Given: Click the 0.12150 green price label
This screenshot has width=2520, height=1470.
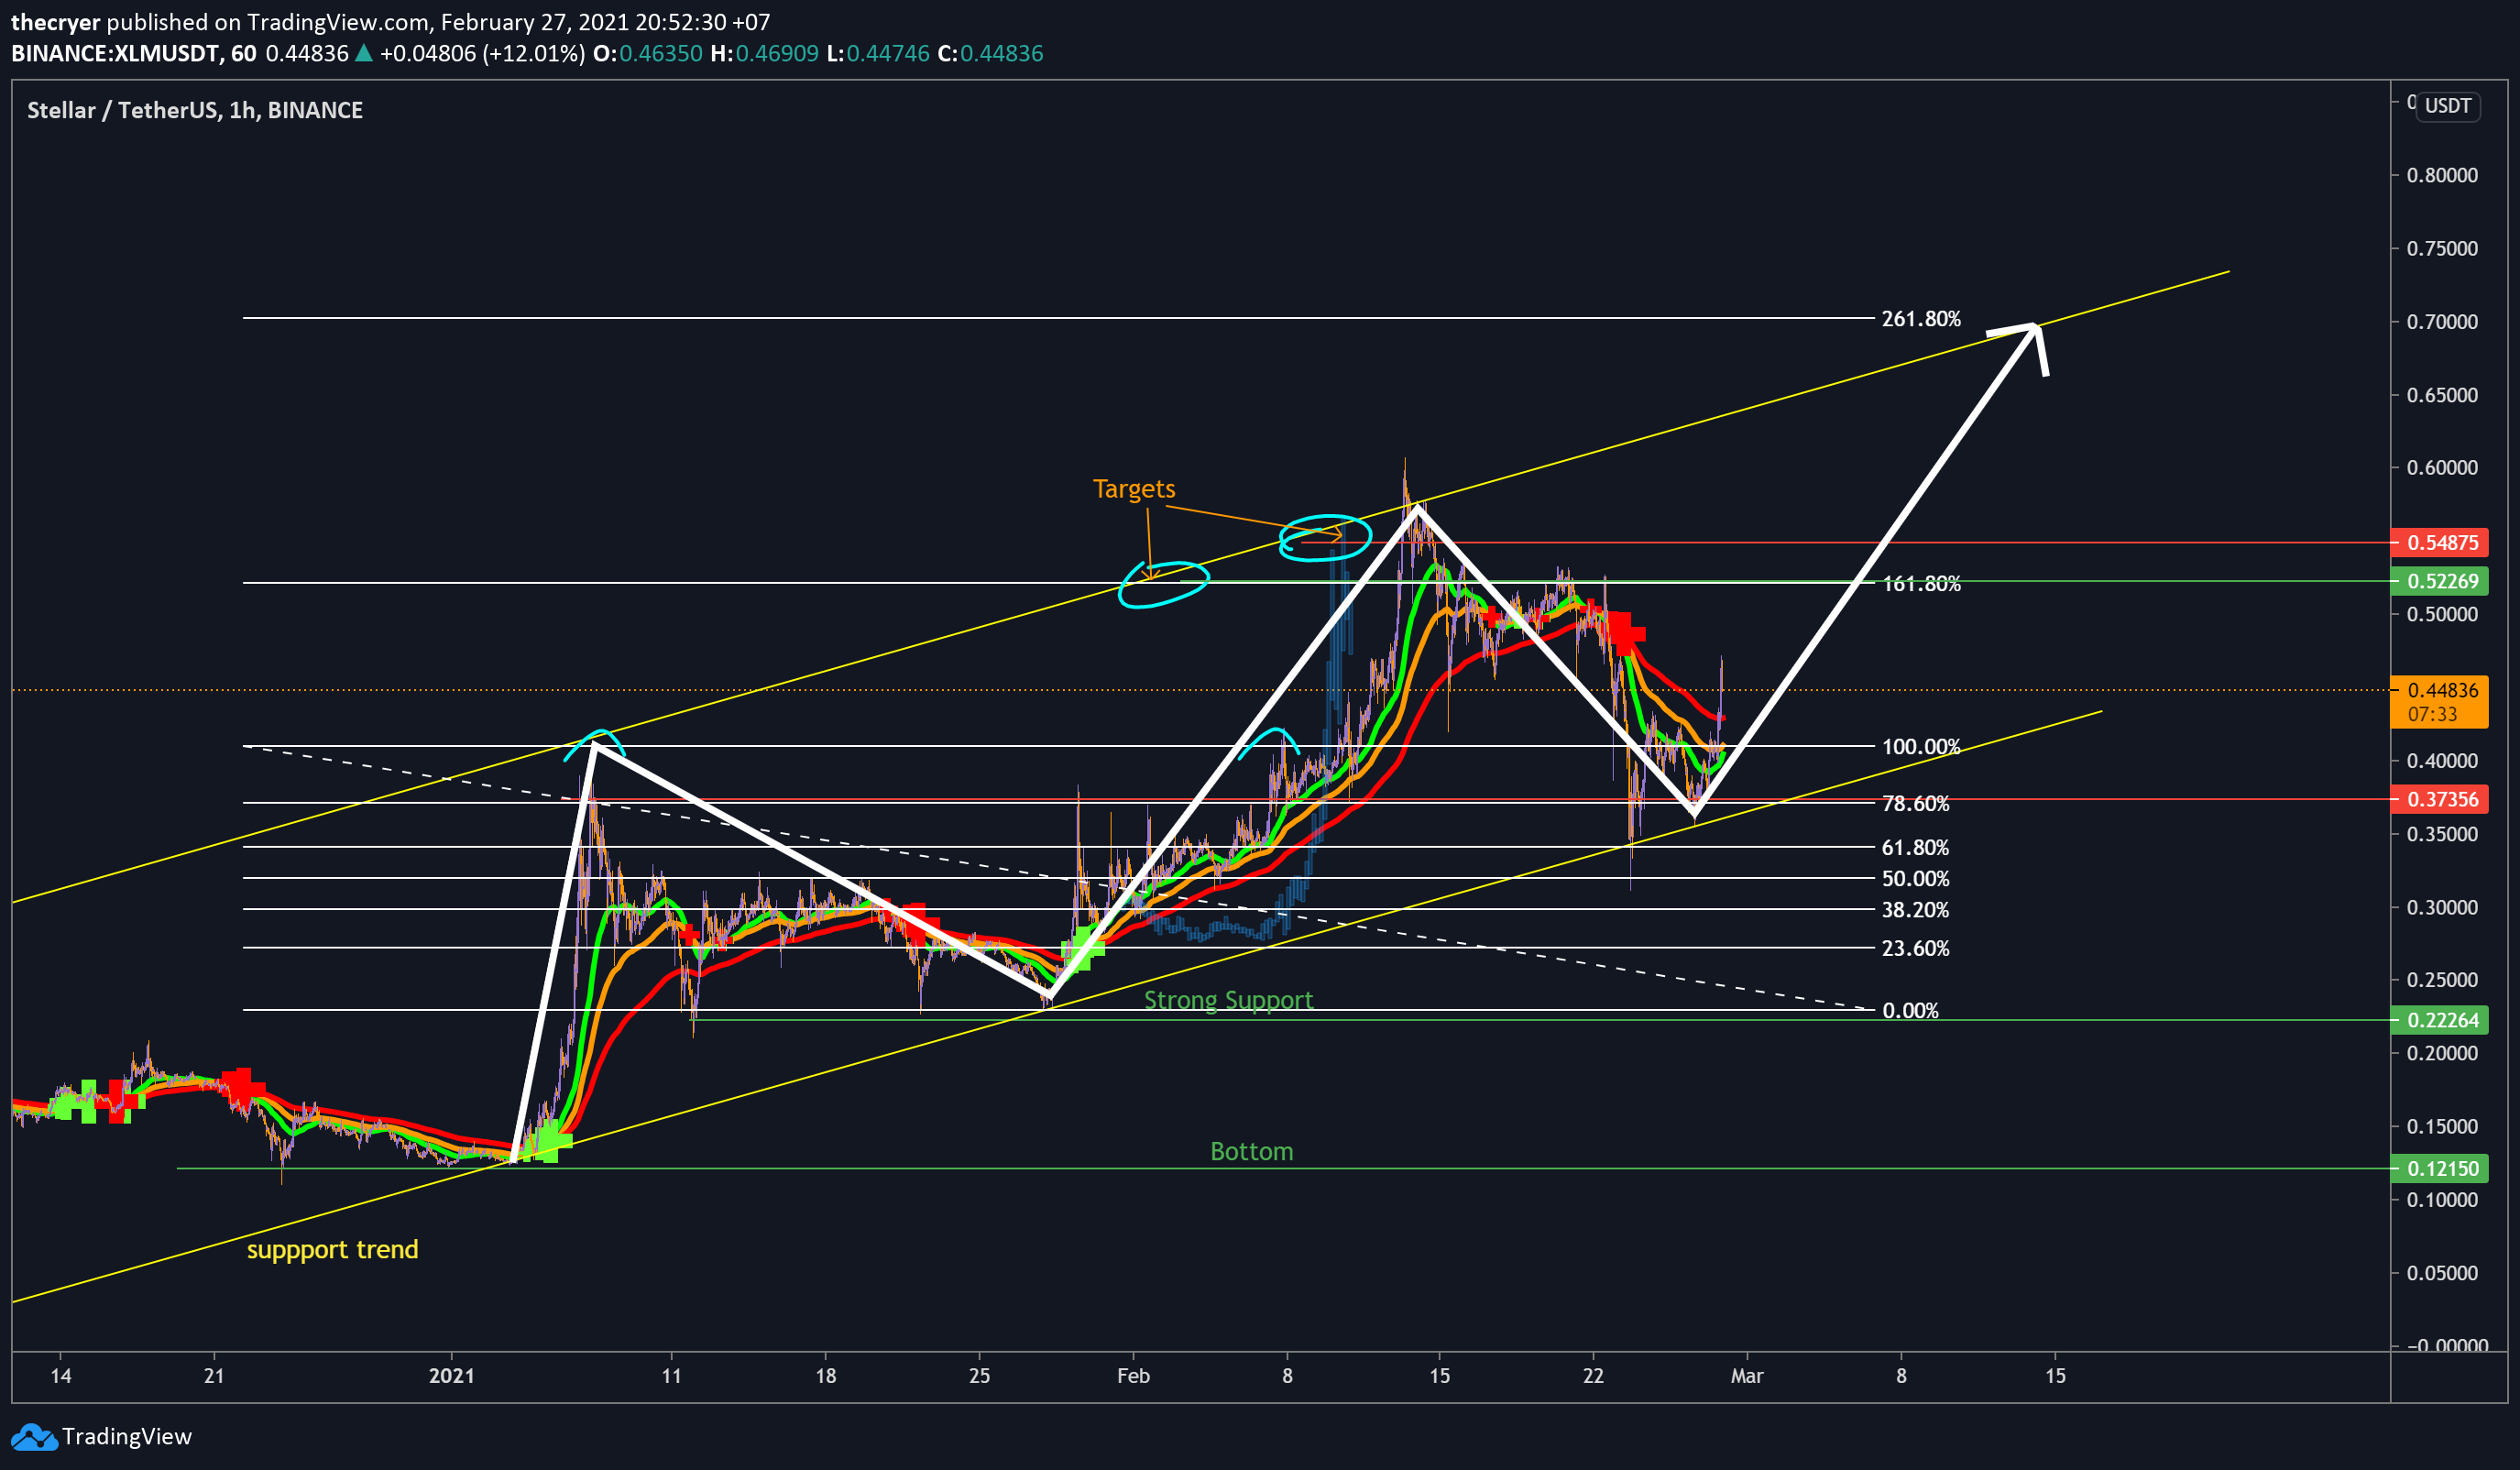Looking at the screenshot, I should click(x=2439, y=1168).
